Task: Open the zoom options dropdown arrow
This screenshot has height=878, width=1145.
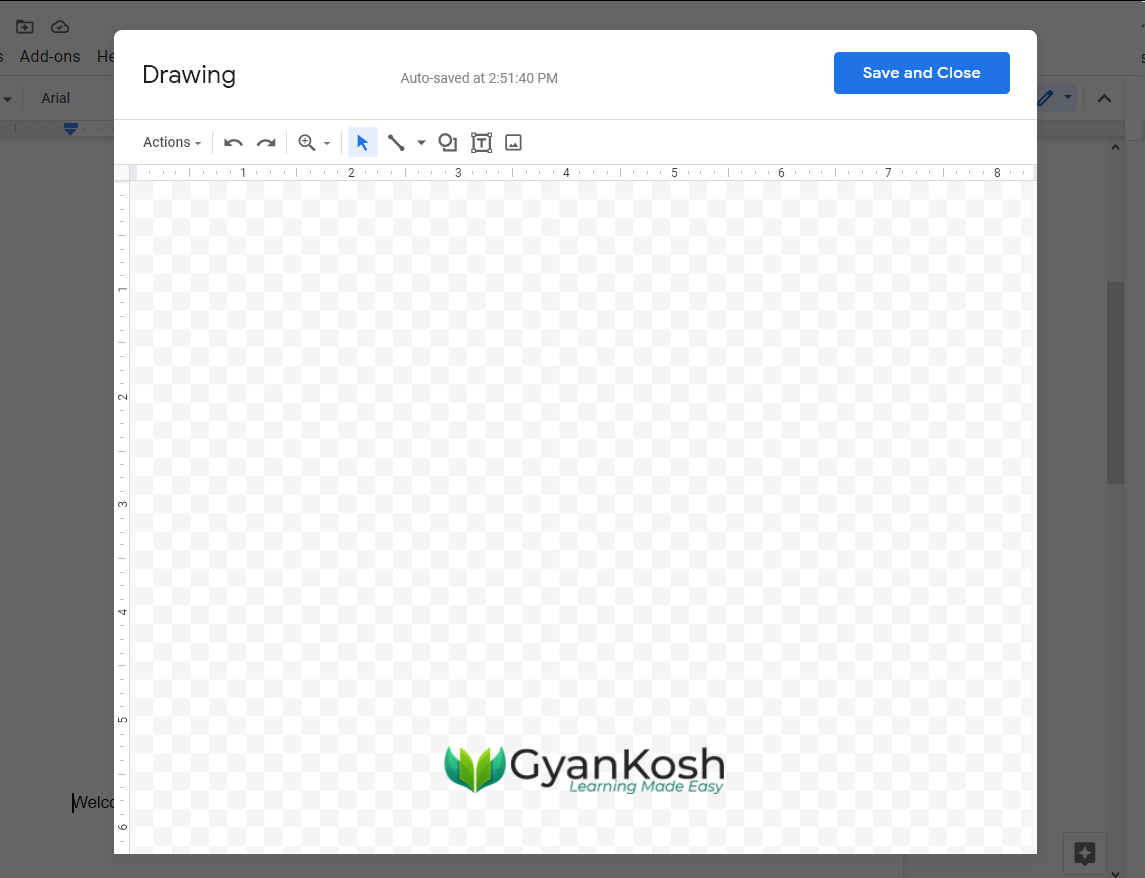Action: coord(326,143)
